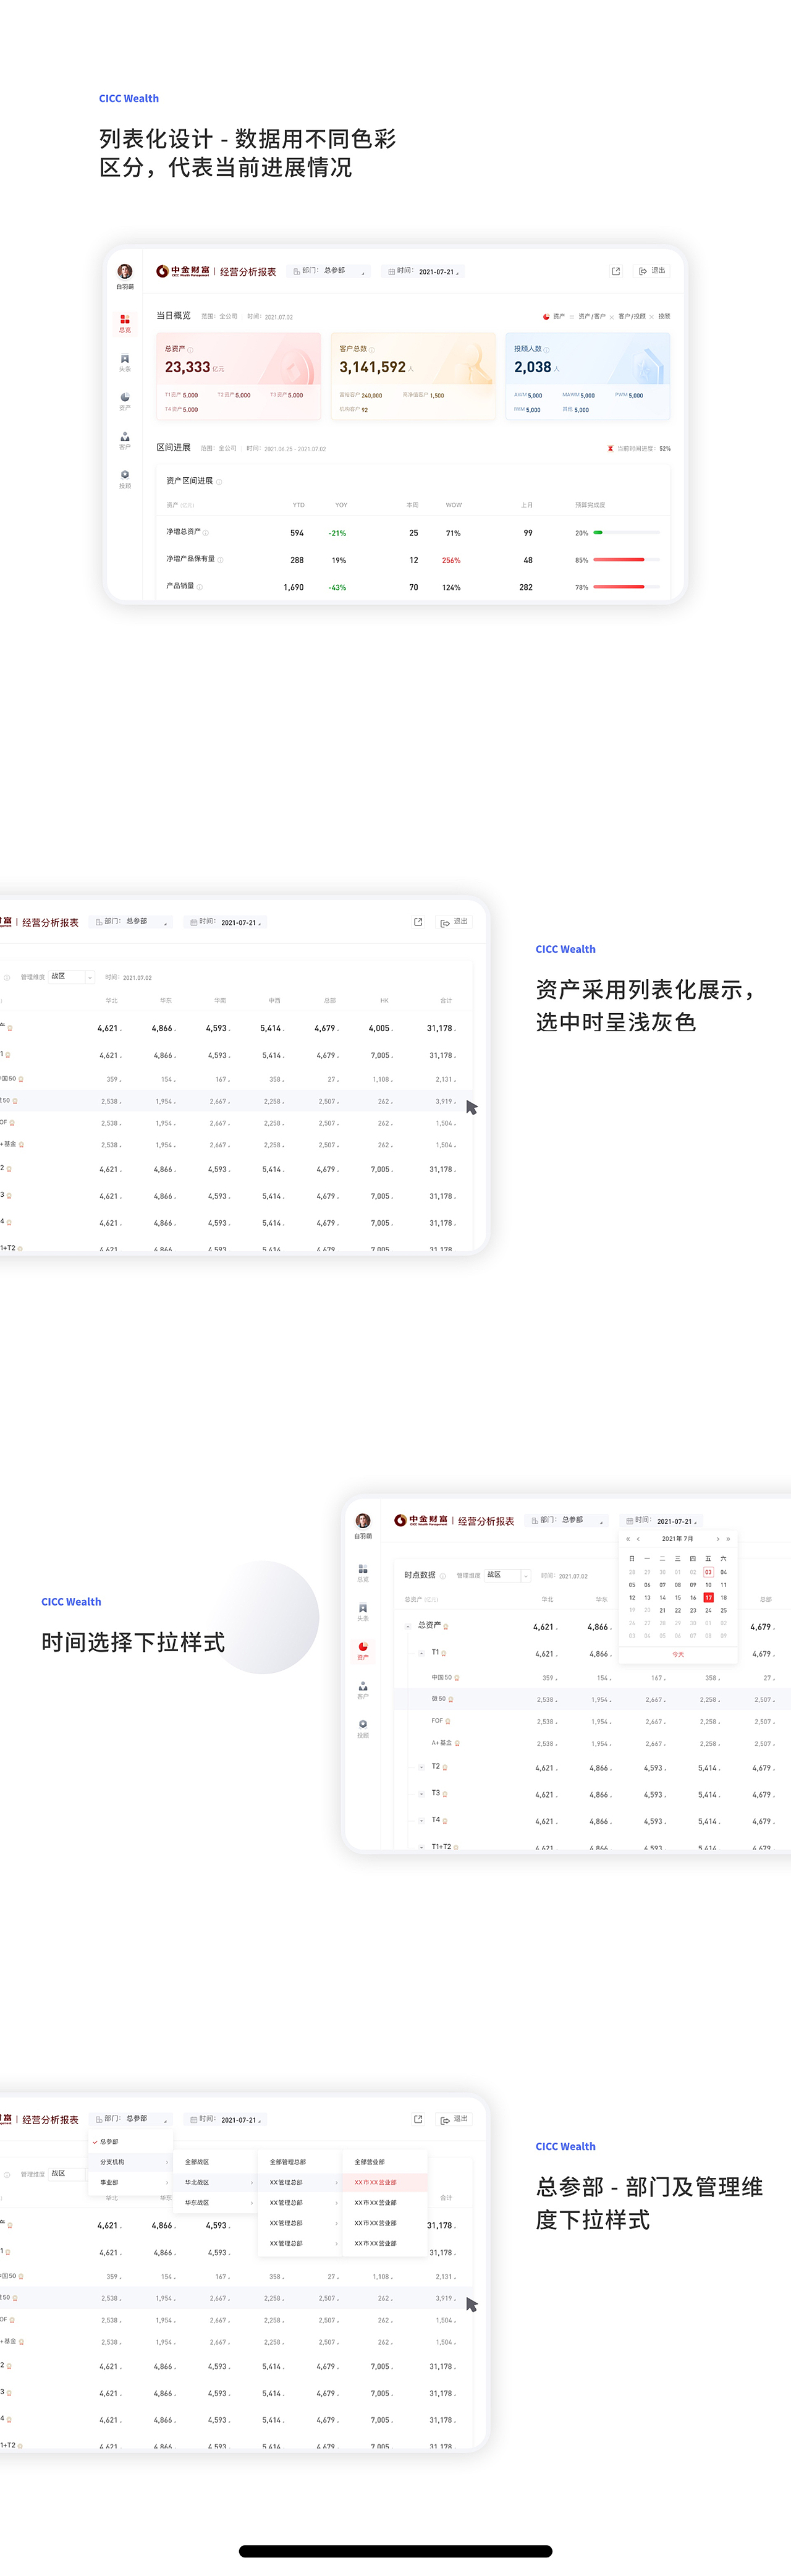Click next-year double arrow in calendar popup
791x2576 pixels.
(728, 1539)
